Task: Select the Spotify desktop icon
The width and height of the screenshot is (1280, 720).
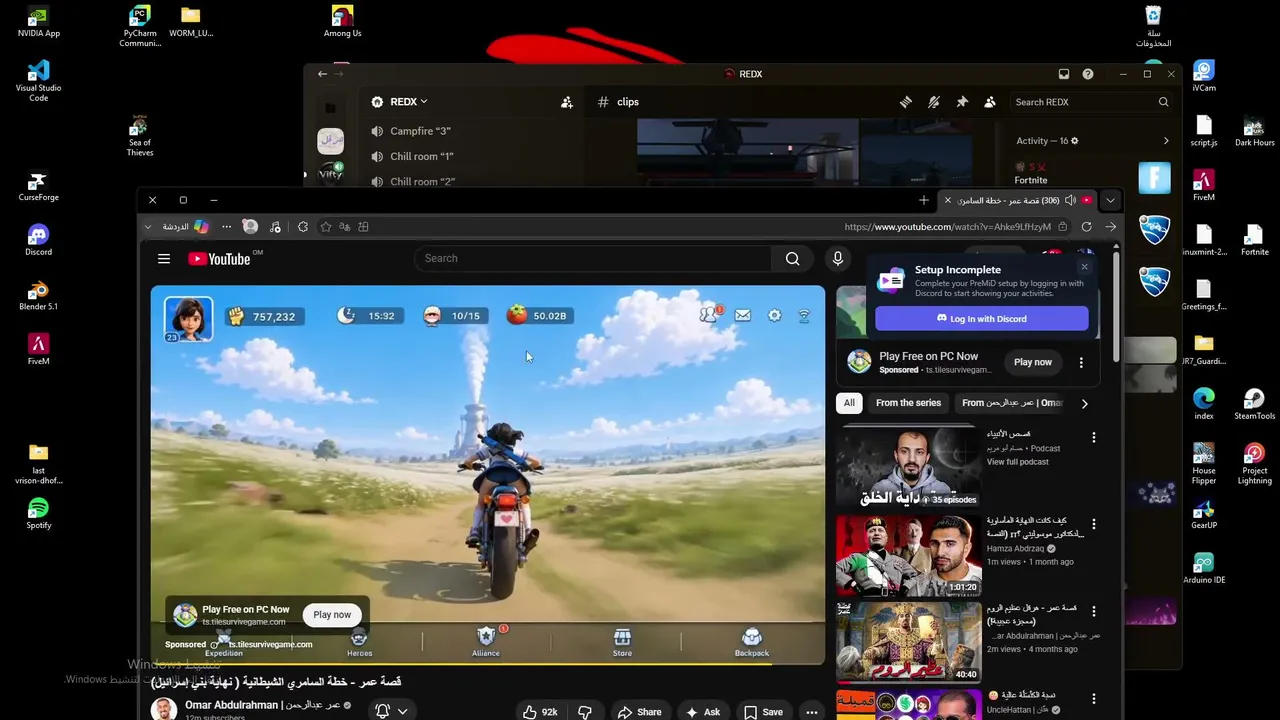Action: coord(38,514)
